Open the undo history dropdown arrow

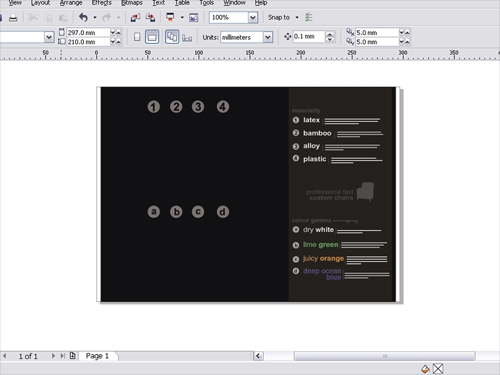tap(95, 17)
